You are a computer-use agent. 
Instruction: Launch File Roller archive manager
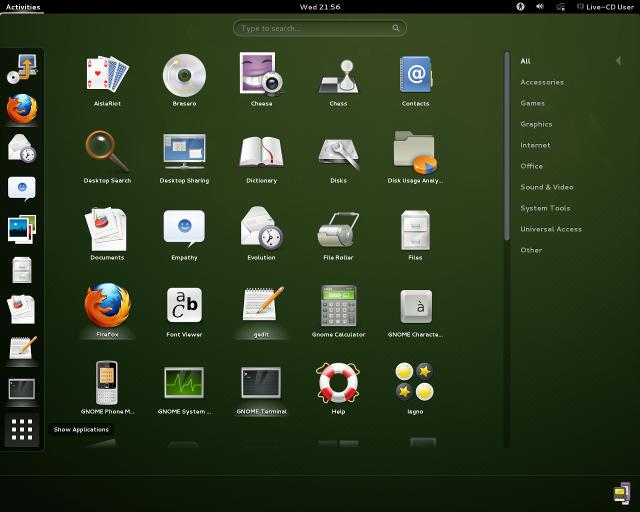click(x=338, y=234)
